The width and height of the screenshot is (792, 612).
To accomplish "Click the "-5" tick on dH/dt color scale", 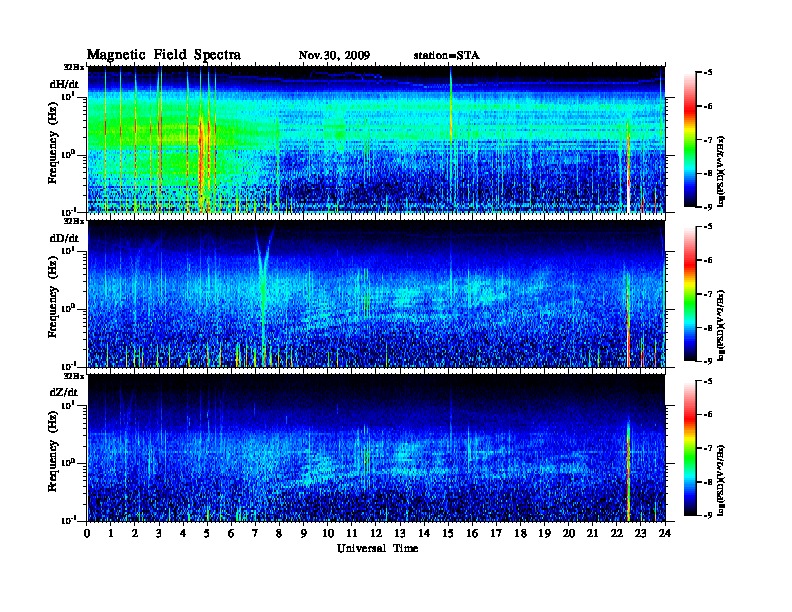I will point(706,73).
